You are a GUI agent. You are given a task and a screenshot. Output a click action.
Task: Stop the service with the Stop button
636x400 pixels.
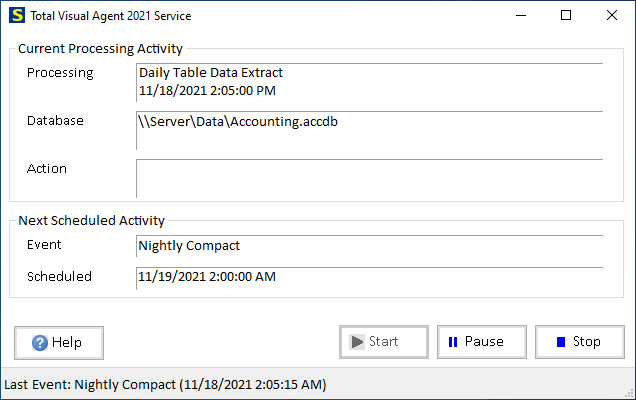pos(580,342)
